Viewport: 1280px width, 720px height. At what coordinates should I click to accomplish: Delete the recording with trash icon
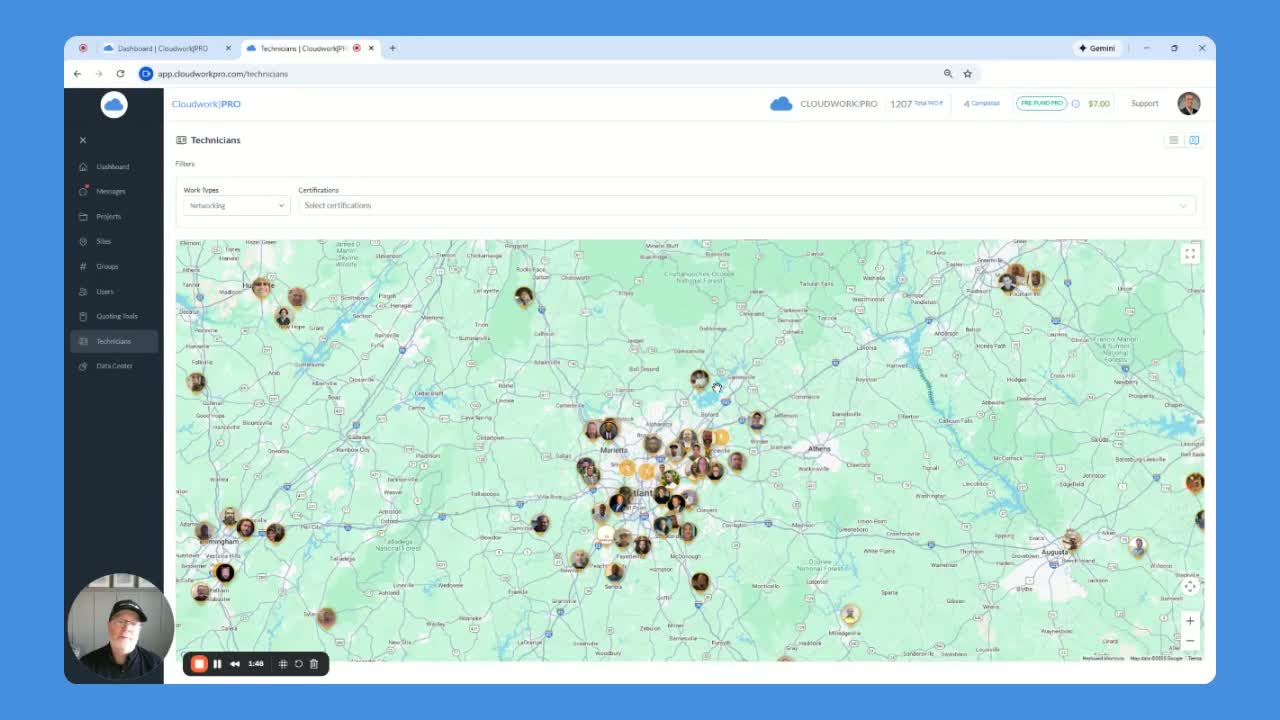tap(314, 664)
